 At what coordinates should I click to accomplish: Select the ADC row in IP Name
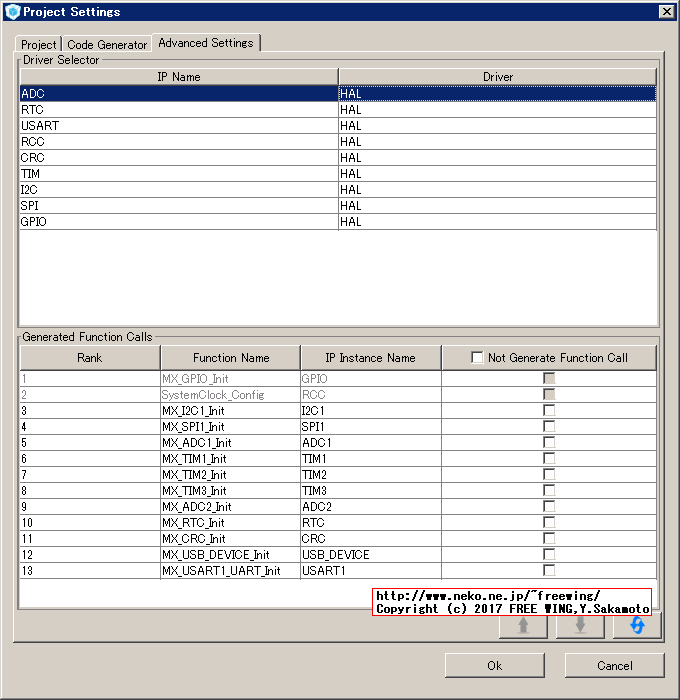point(179,94)
